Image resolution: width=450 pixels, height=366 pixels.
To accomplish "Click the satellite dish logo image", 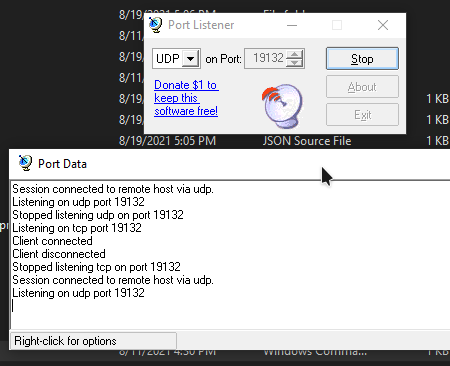I will tap(282, 106).
